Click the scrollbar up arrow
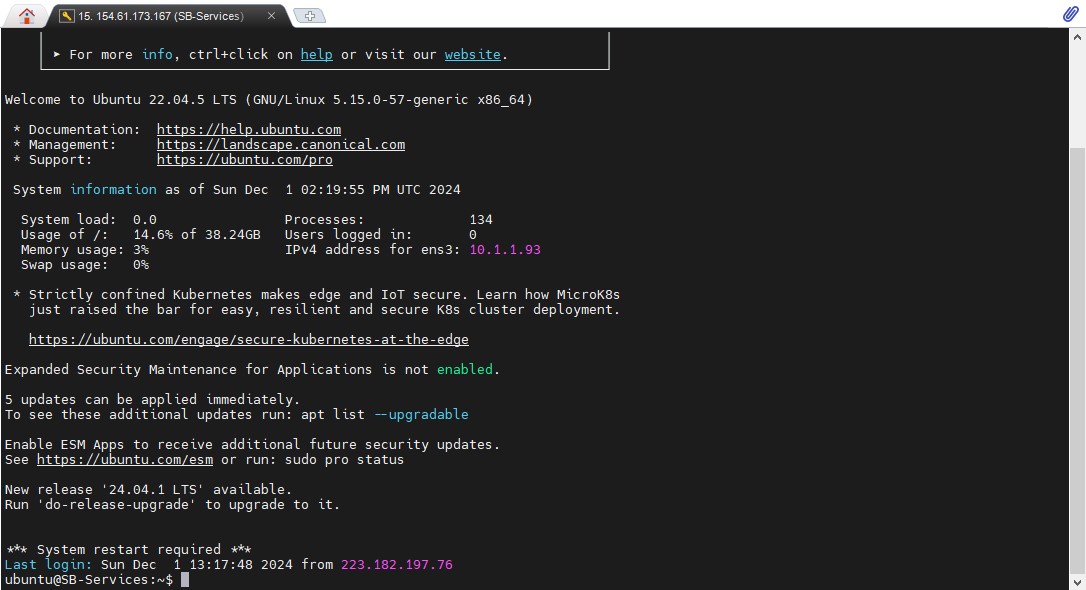Viewport: 1086px width, 590px height. [1077, 37]
